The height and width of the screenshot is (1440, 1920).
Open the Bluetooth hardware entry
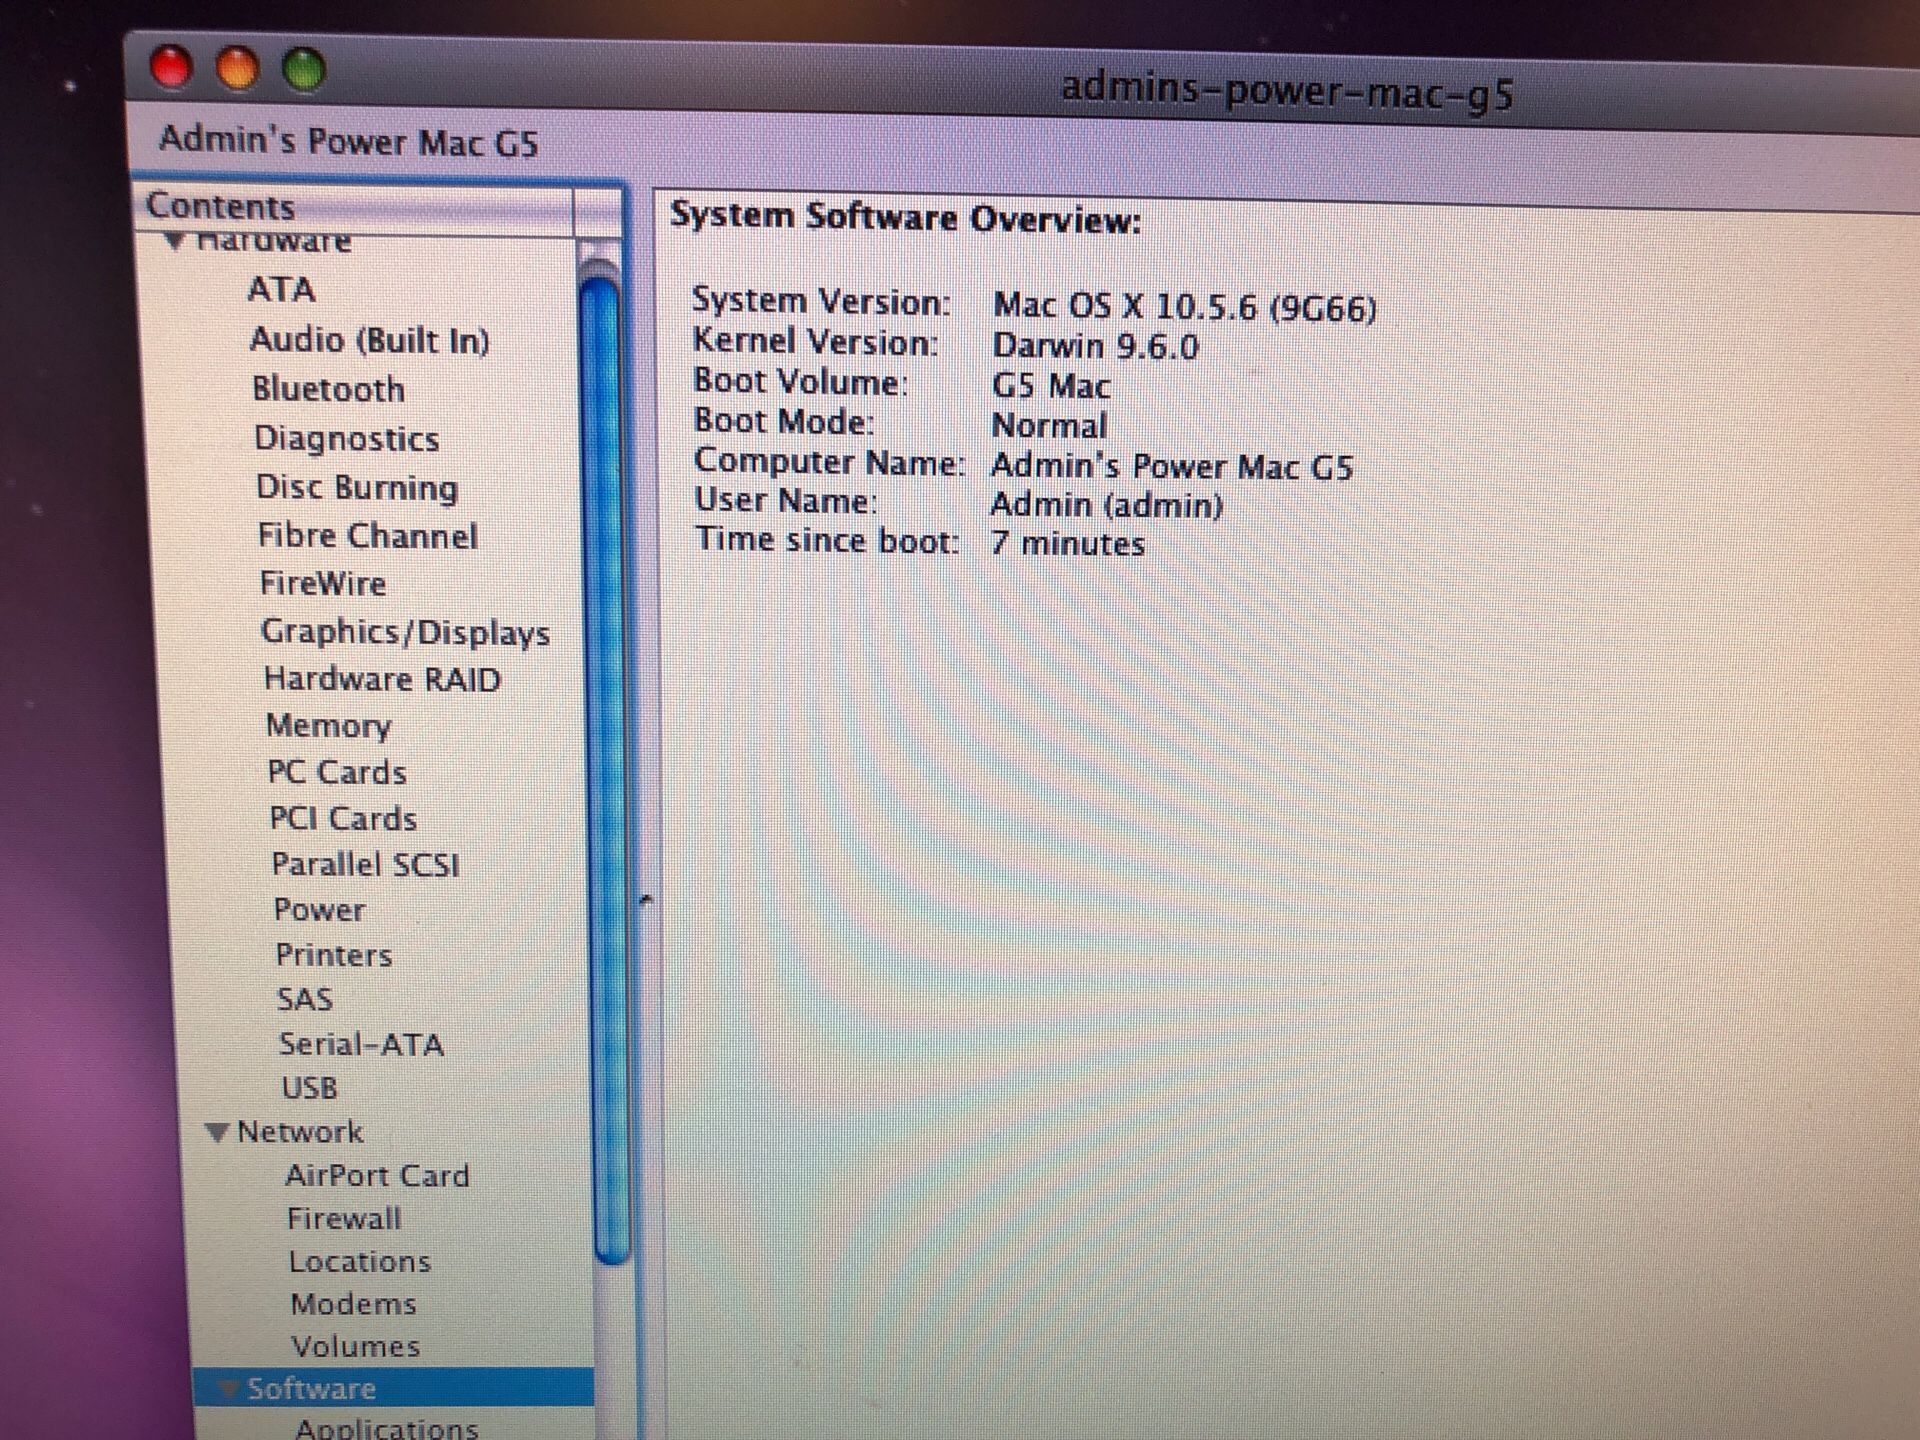pos(328,389)
